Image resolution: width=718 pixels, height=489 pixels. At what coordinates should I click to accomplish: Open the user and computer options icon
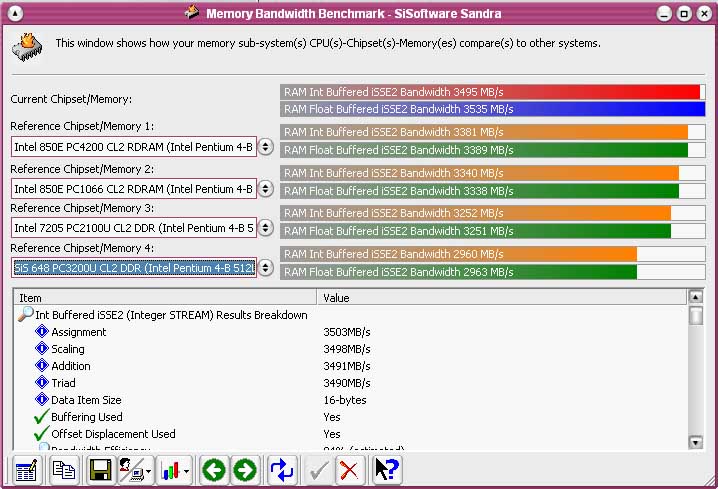(130, 470)
